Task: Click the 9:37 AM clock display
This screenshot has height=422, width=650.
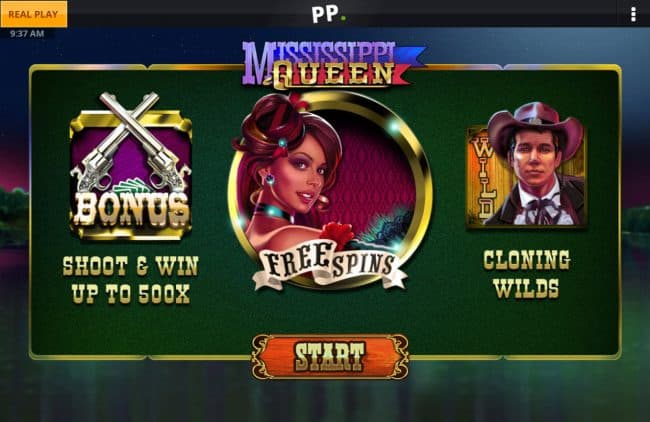Action: click(x=27, y=34)
